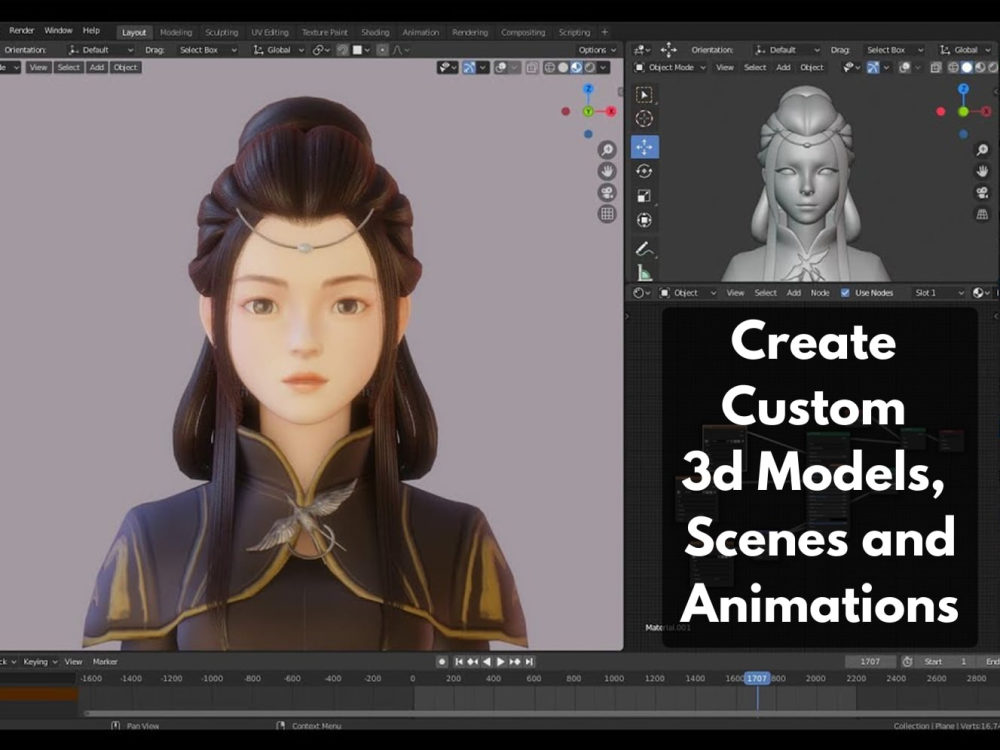
Task: Open the Slot 1 dropdown
Action: tap(938, 293)
